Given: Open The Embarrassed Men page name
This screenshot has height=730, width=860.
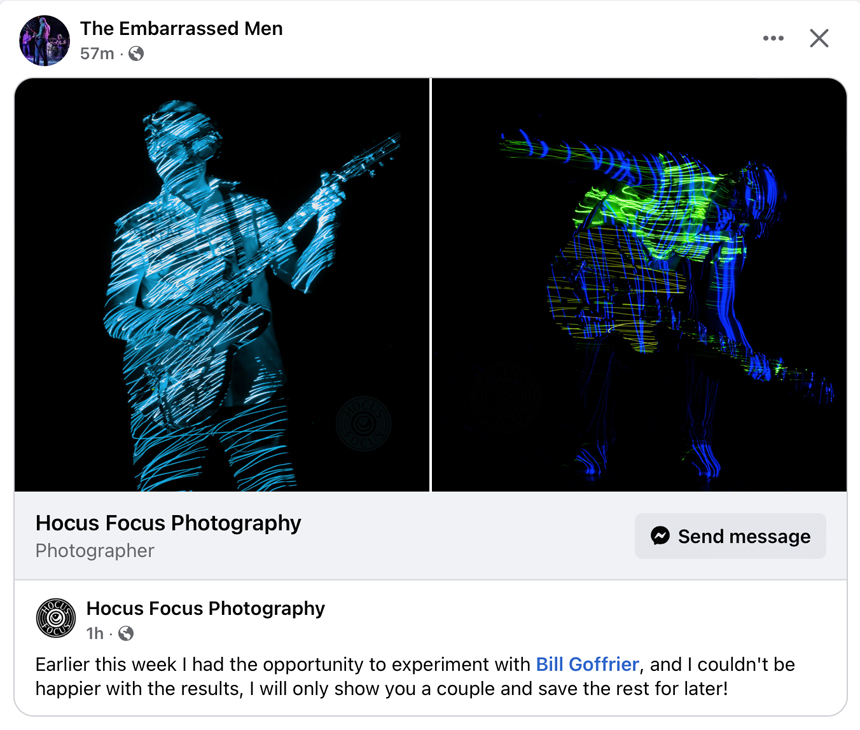Looking at the screenshot, I should tap(181, 28).
